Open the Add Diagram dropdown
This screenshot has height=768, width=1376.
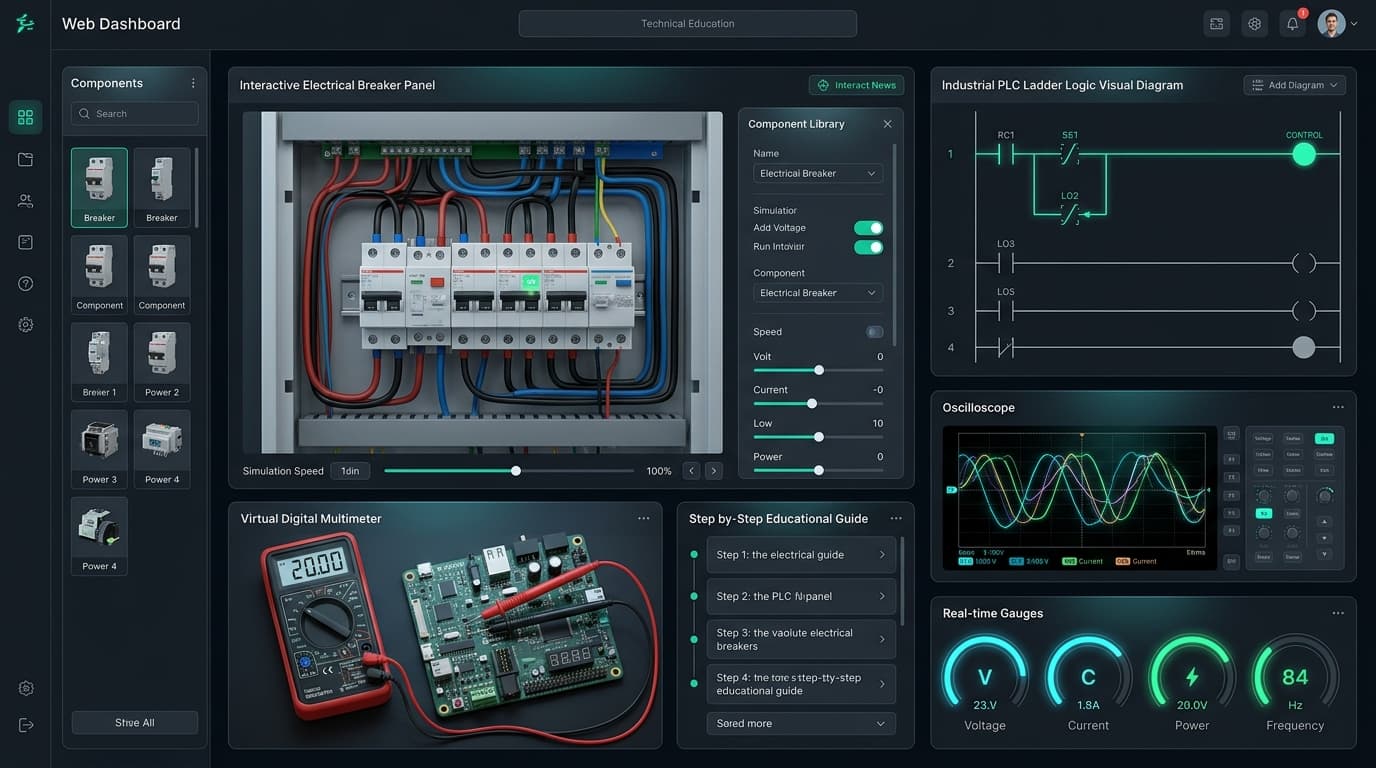point(1295,85)
